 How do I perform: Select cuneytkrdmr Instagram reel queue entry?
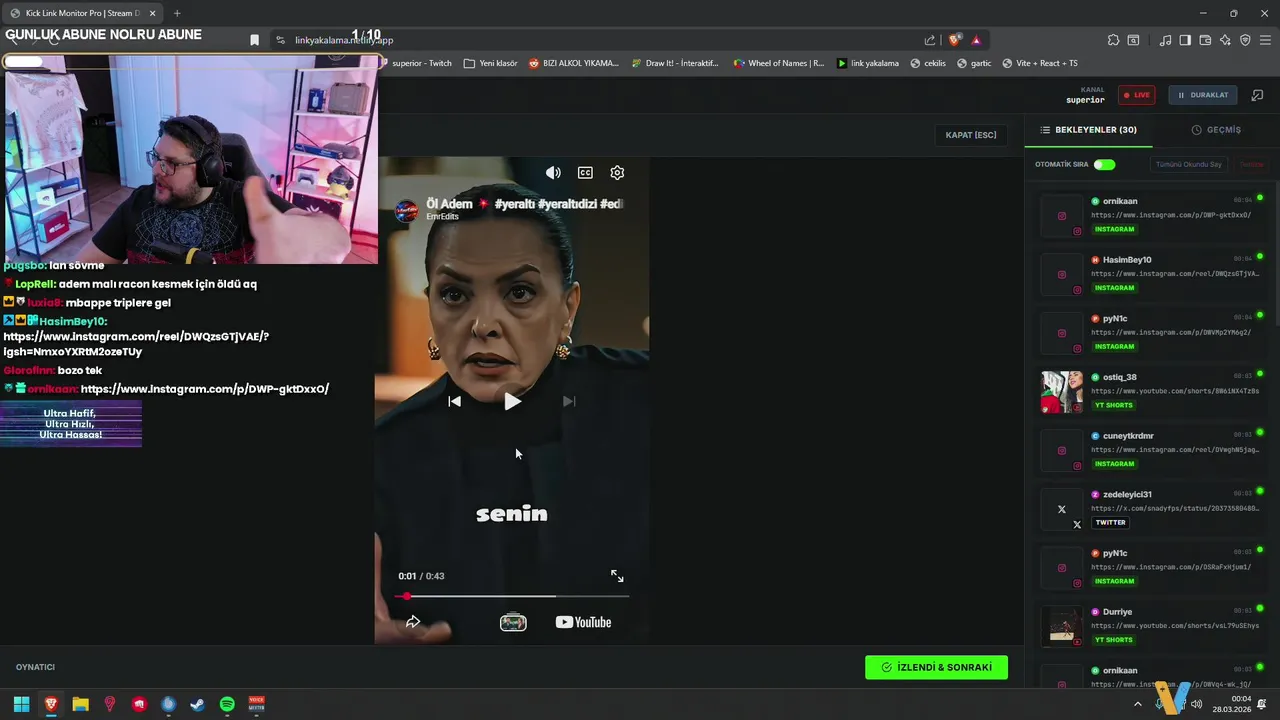click(1152, 450)
